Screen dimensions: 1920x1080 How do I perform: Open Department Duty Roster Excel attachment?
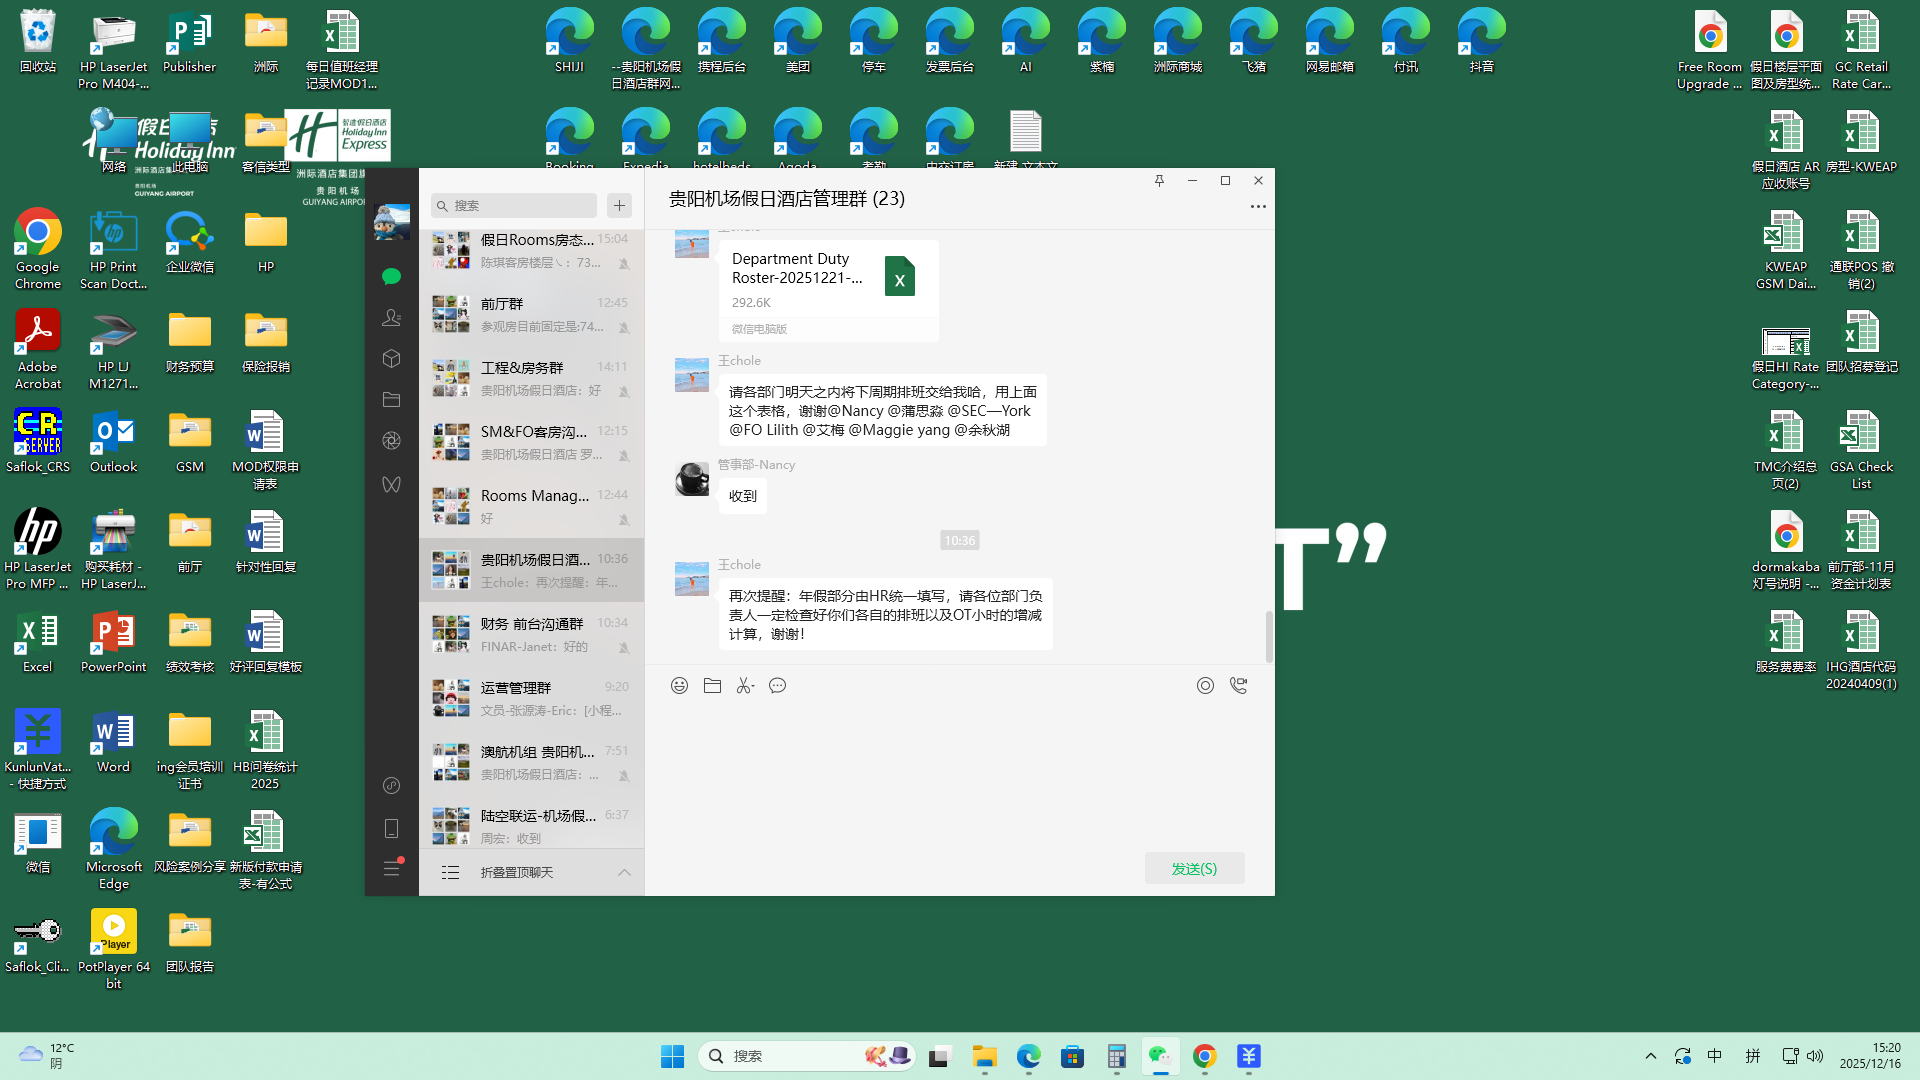828,279
